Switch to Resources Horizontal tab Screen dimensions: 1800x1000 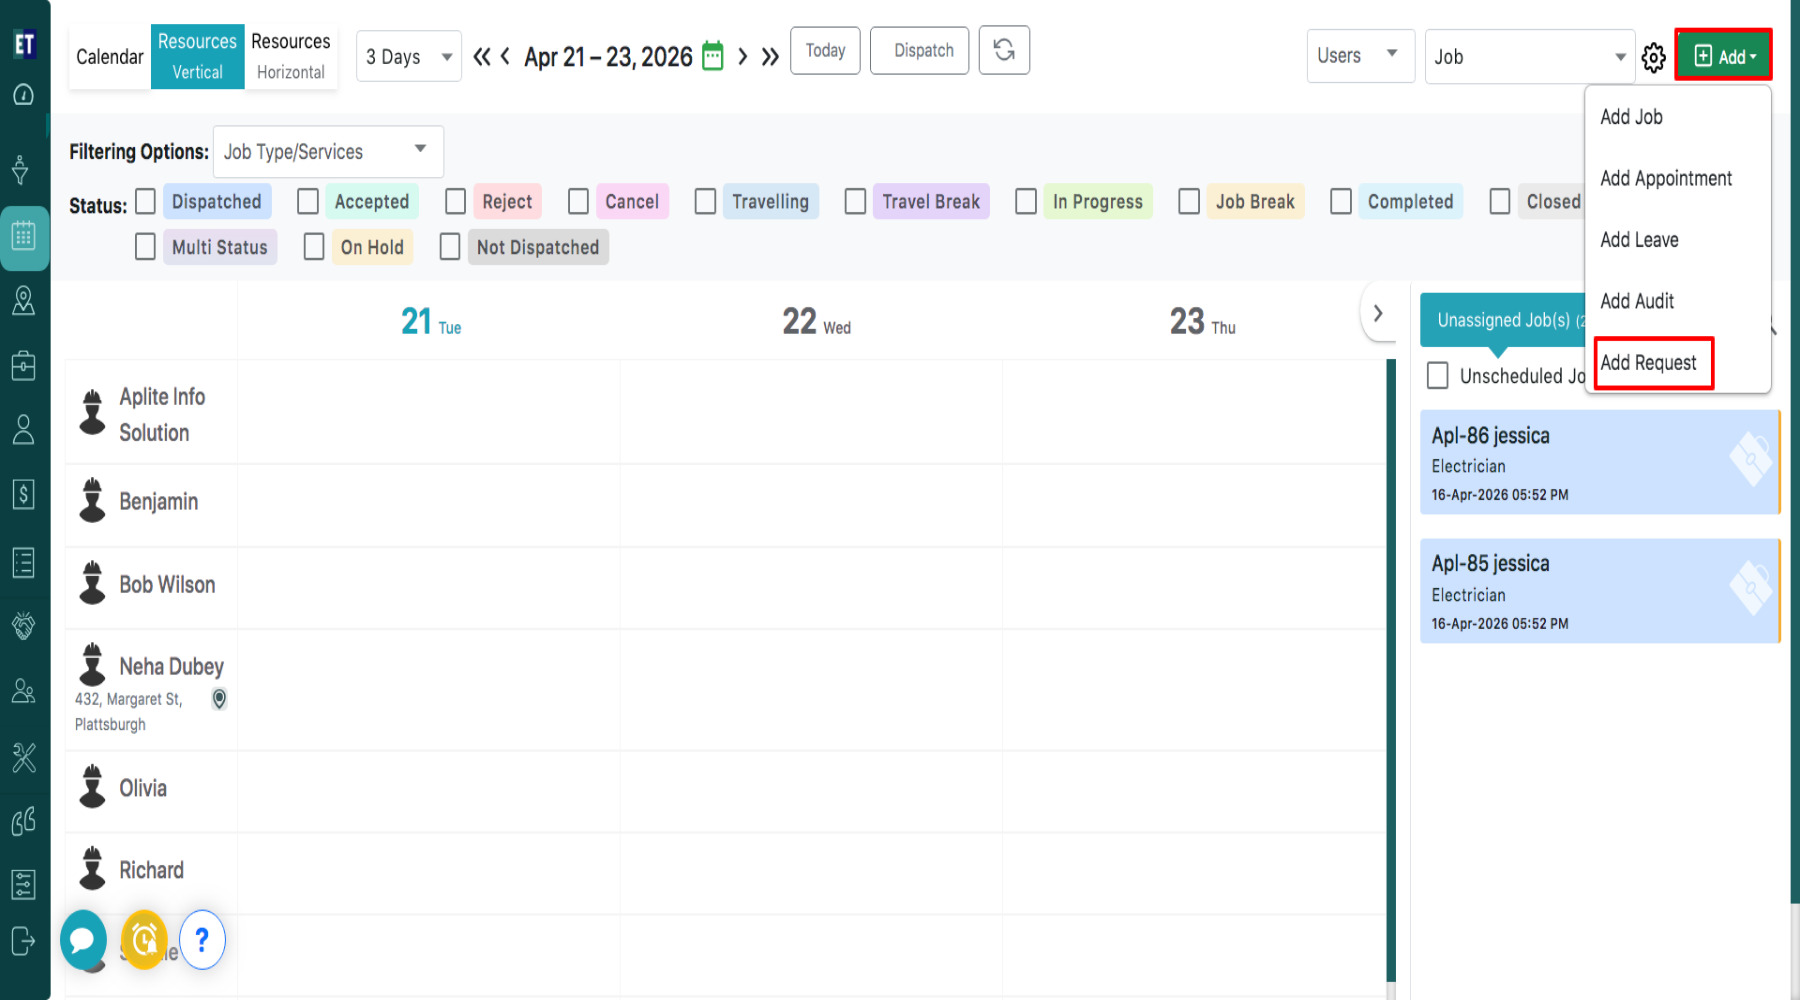pos(290,57)
